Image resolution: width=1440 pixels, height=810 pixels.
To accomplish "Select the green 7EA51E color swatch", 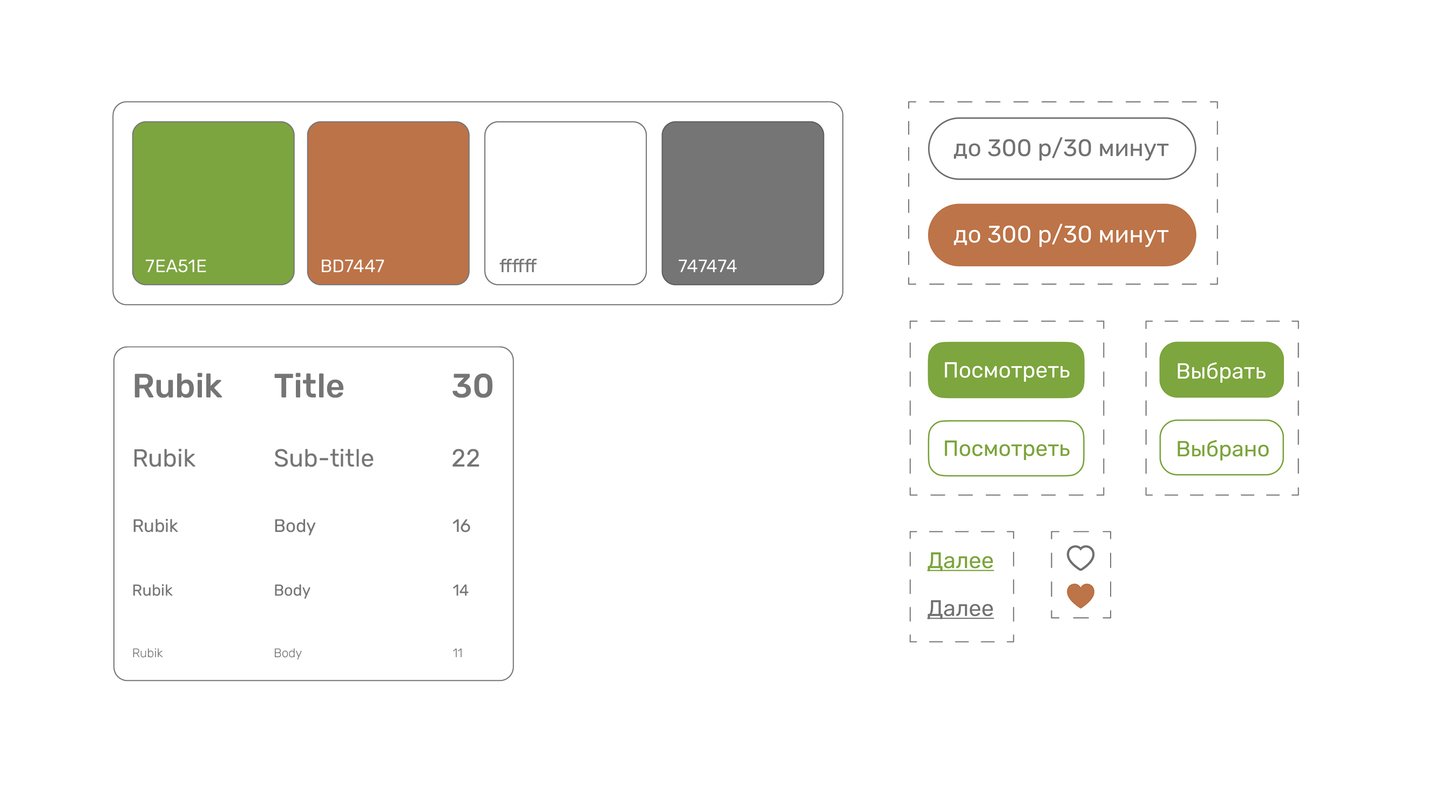I will (213, 203).
